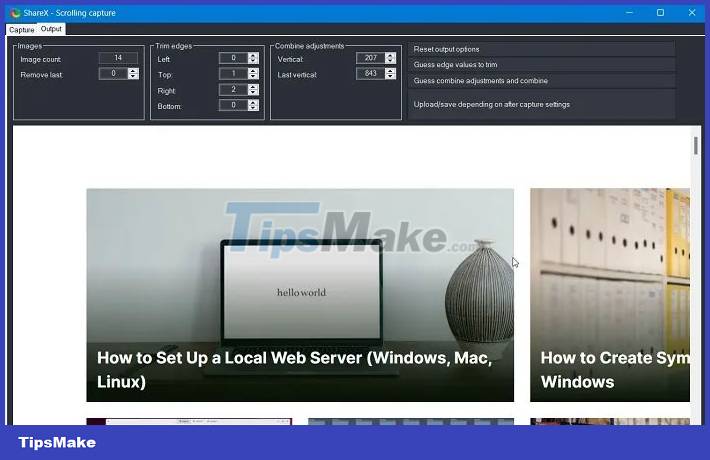Minimize the ShareX window

[x=629, y=13]
